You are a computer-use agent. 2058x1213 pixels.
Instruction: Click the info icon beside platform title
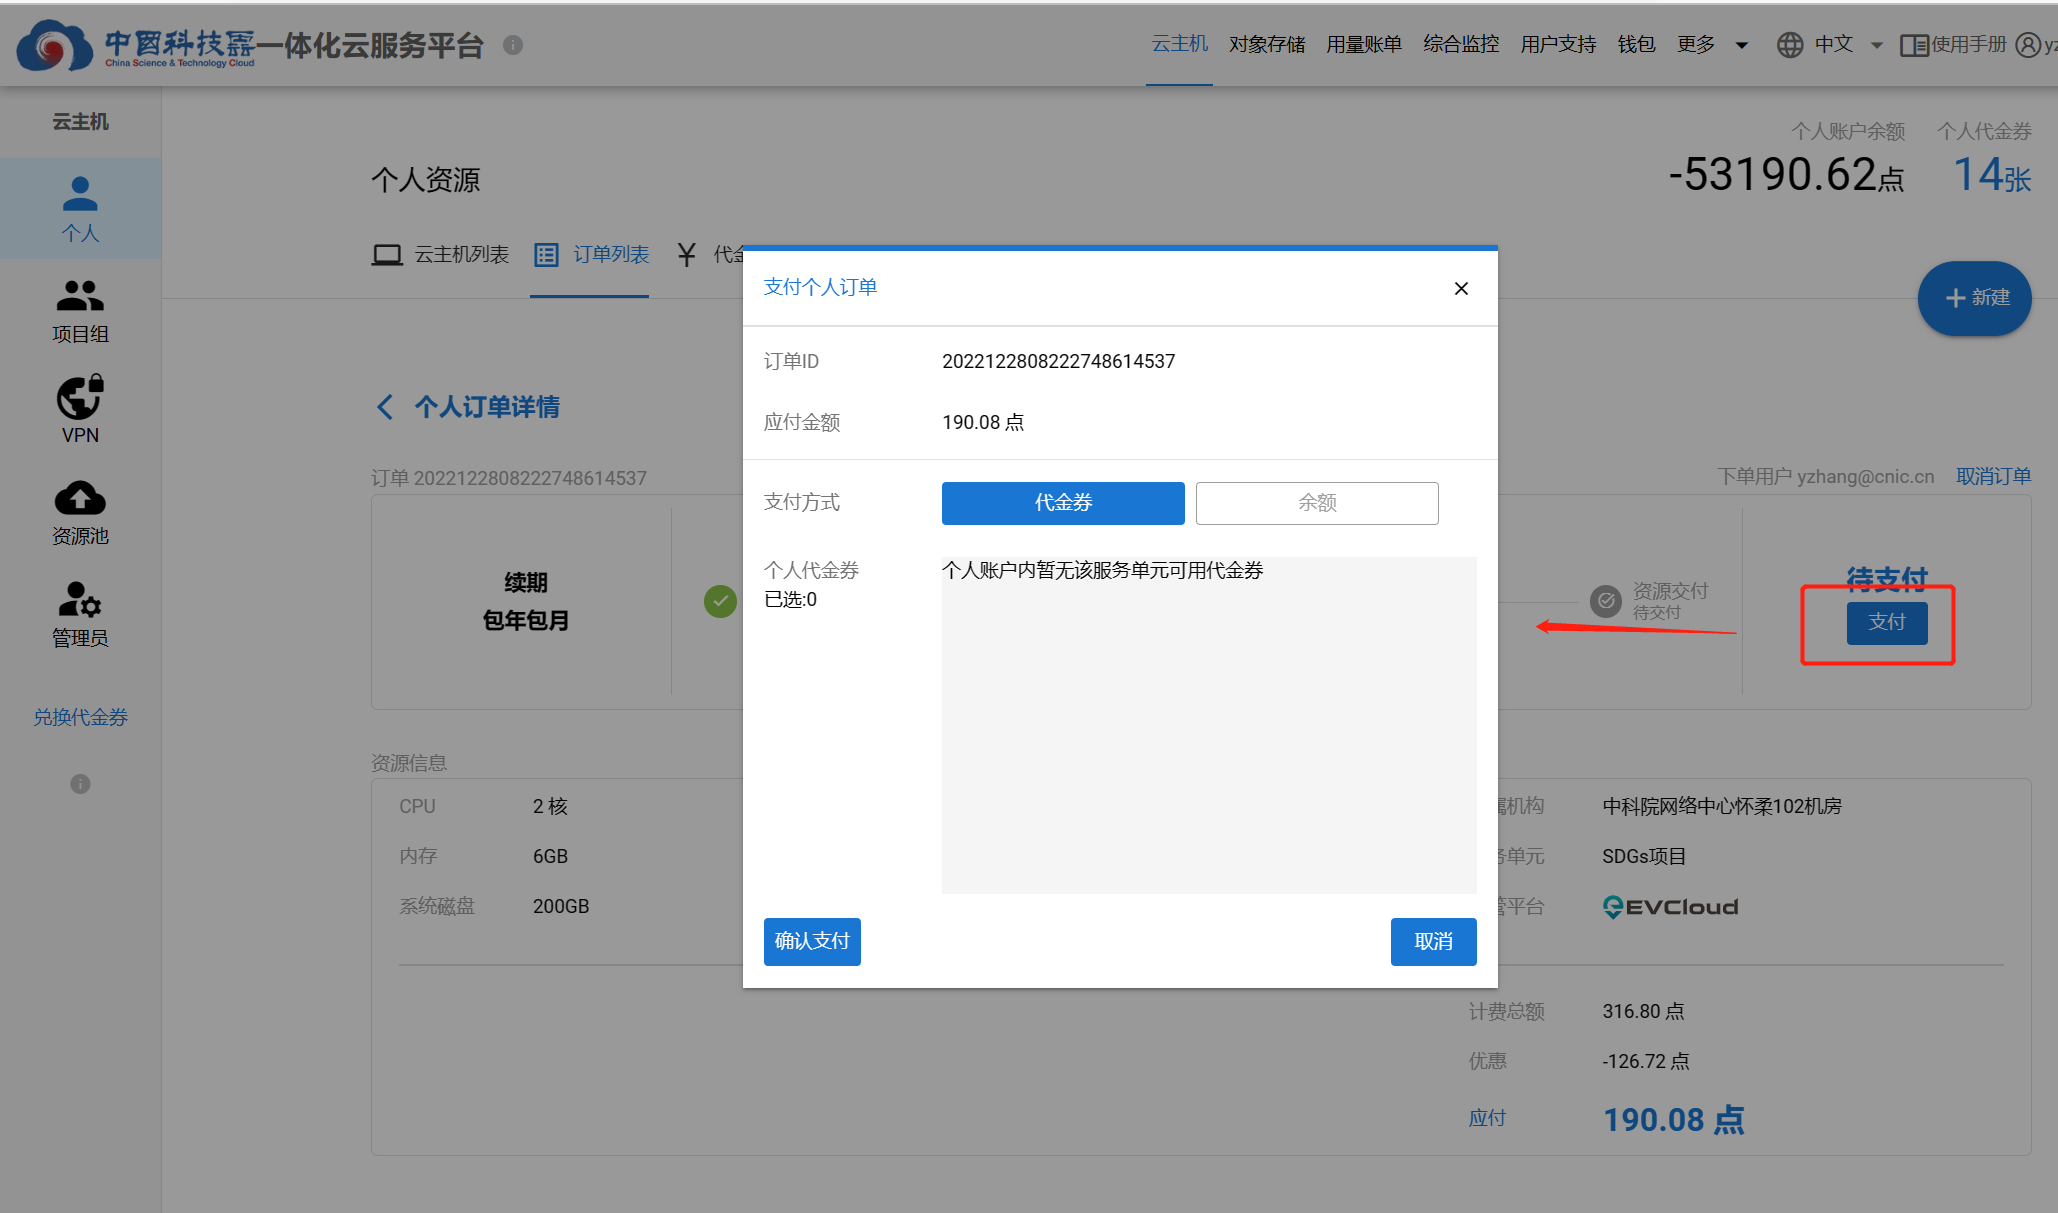click(513, 45)
